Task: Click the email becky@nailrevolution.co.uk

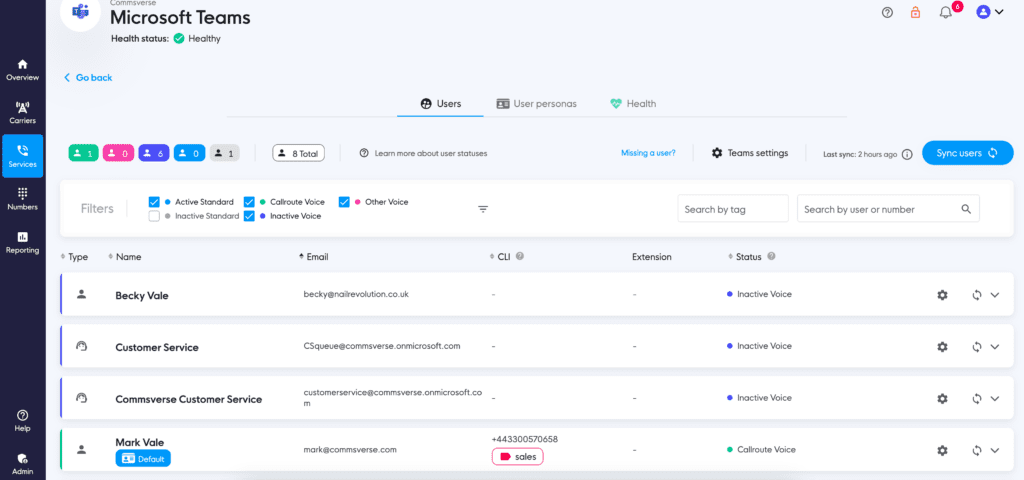Action: [x=356, y=295]
